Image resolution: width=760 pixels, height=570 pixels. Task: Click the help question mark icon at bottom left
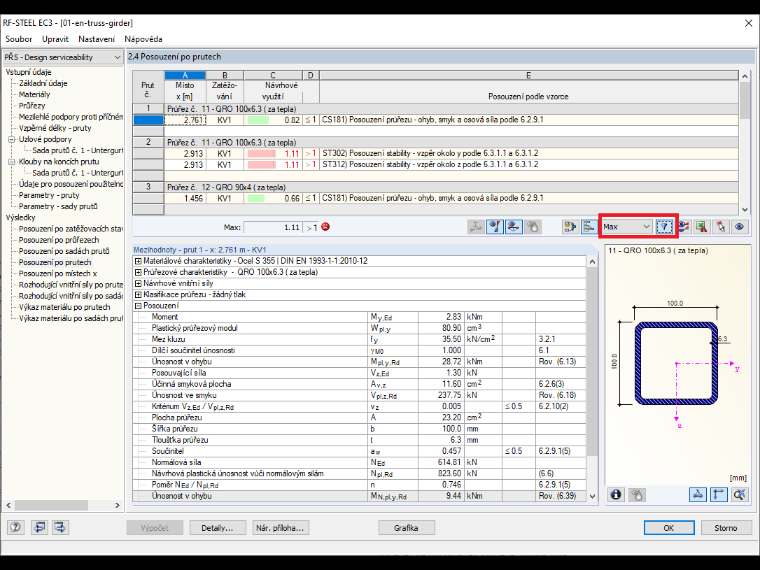(16, 527)
